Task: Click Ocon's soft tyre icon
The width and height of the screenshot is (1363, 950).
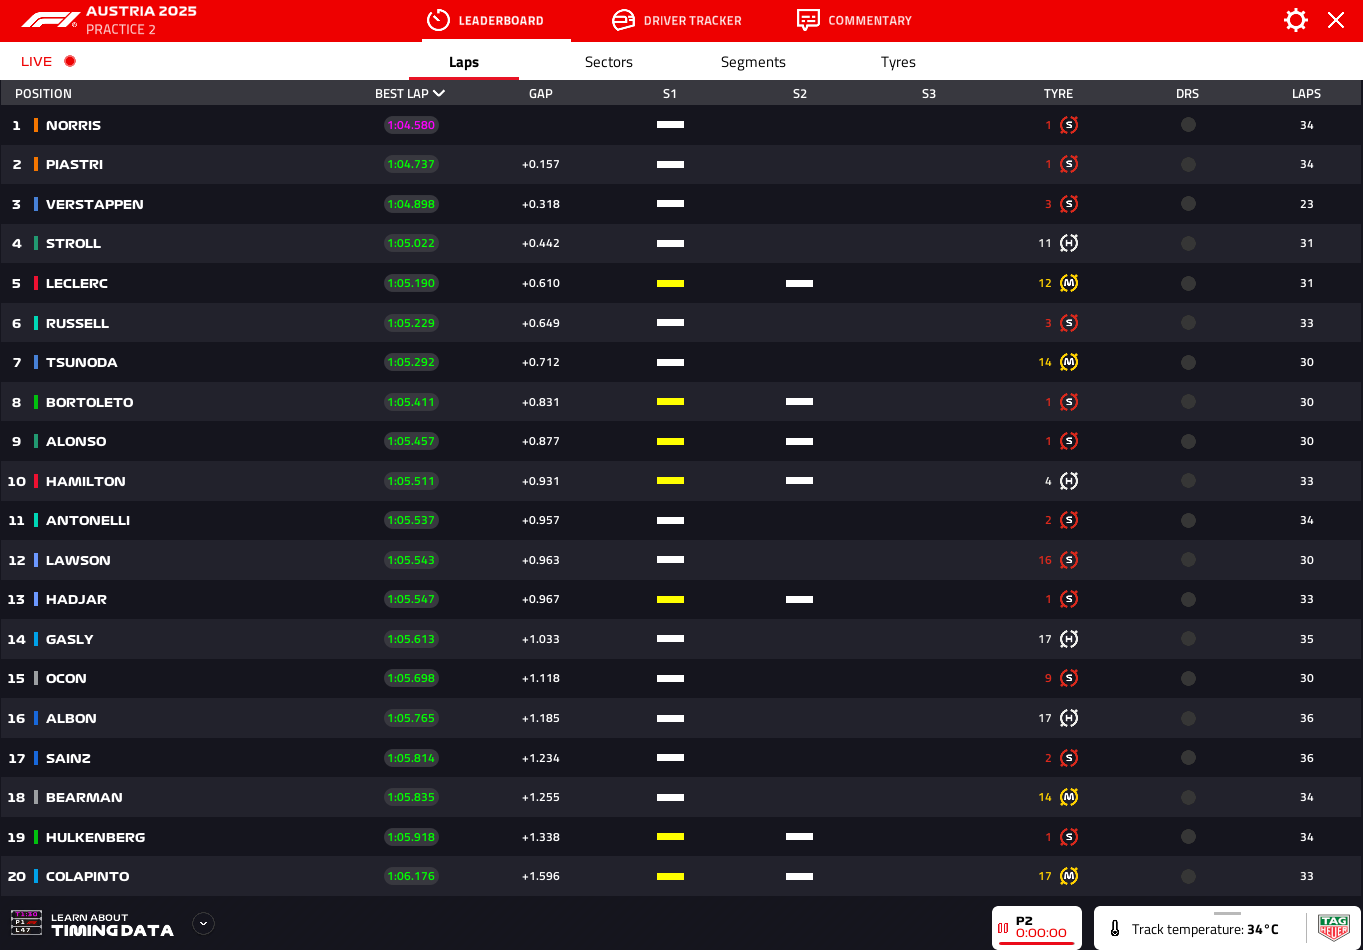Action: tap(1069, 678)
